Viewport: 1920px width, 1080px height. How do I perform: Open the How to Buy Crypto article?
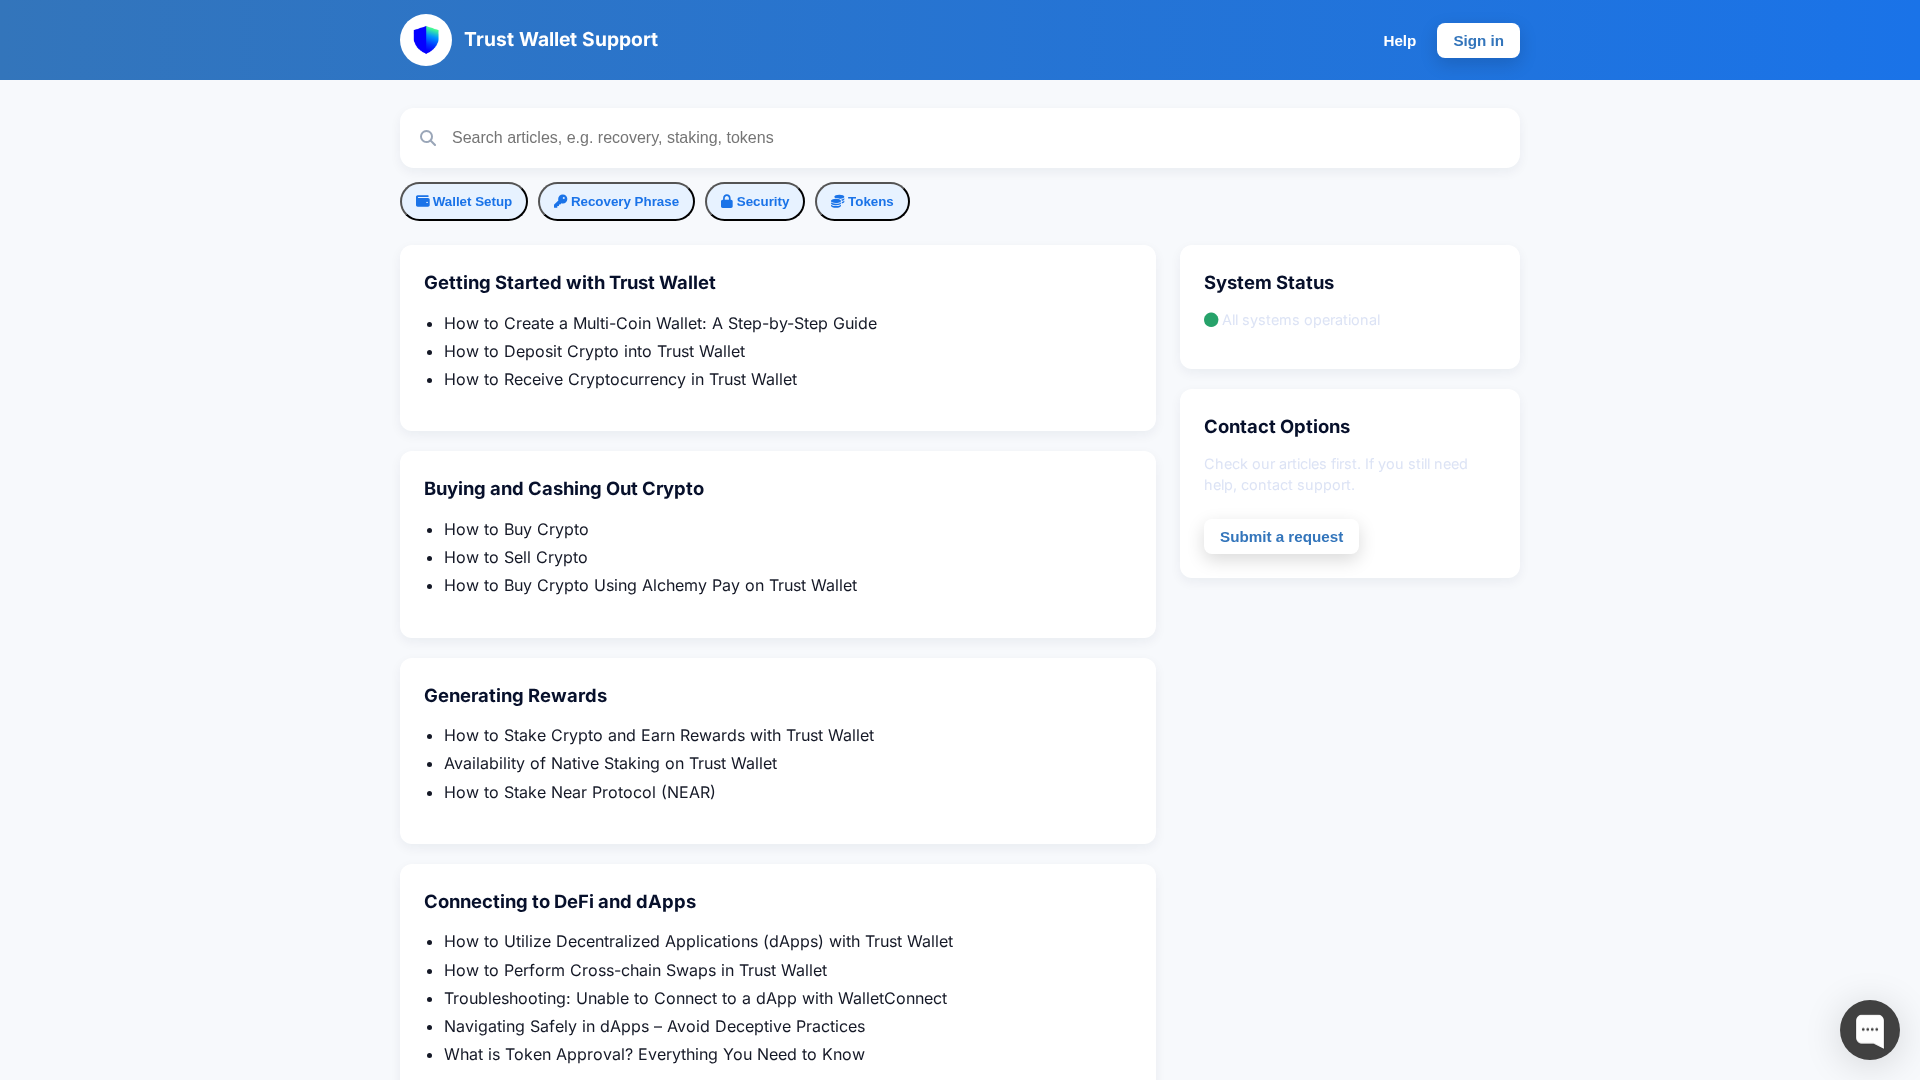516,529
